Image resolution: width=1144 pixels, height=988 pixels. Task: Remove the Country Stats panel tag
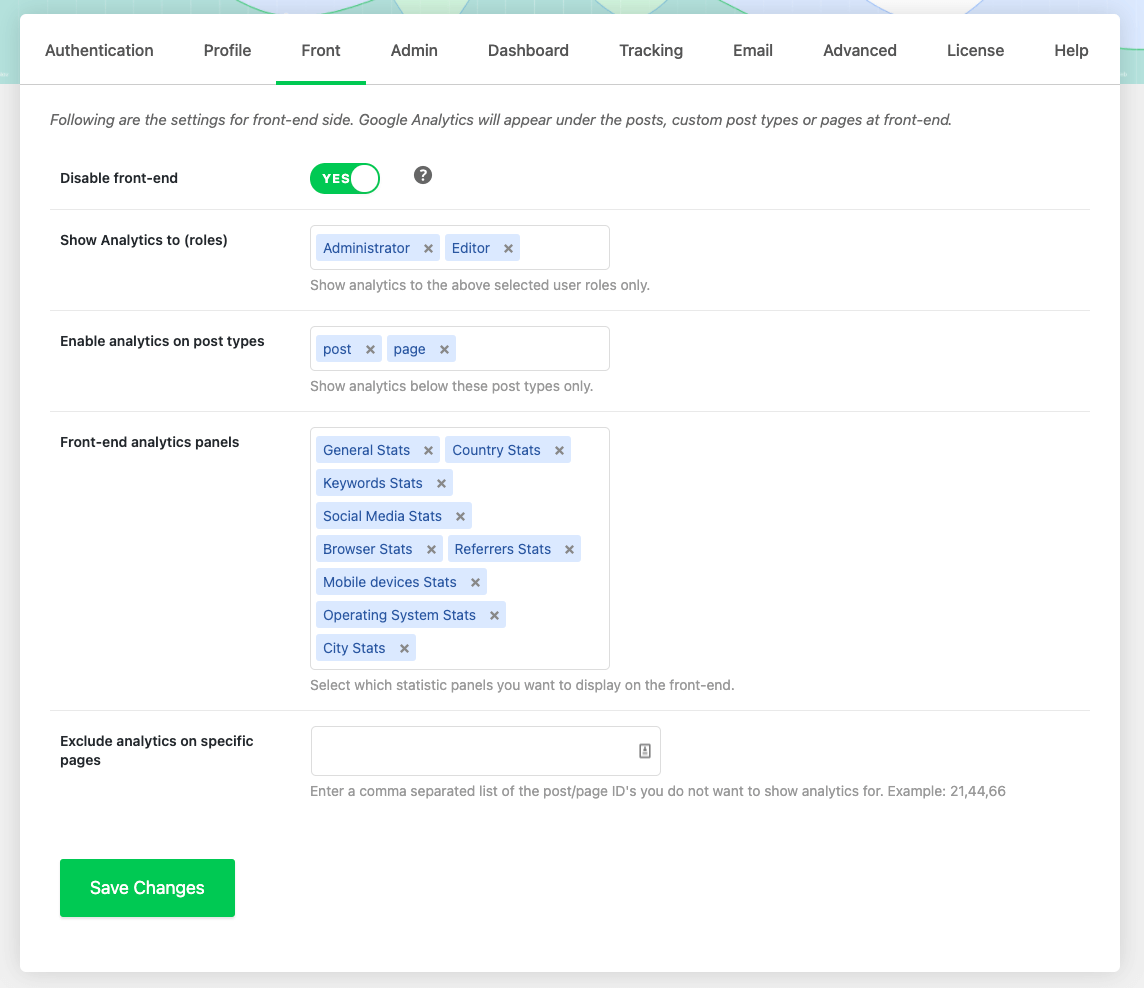point(559,451)
